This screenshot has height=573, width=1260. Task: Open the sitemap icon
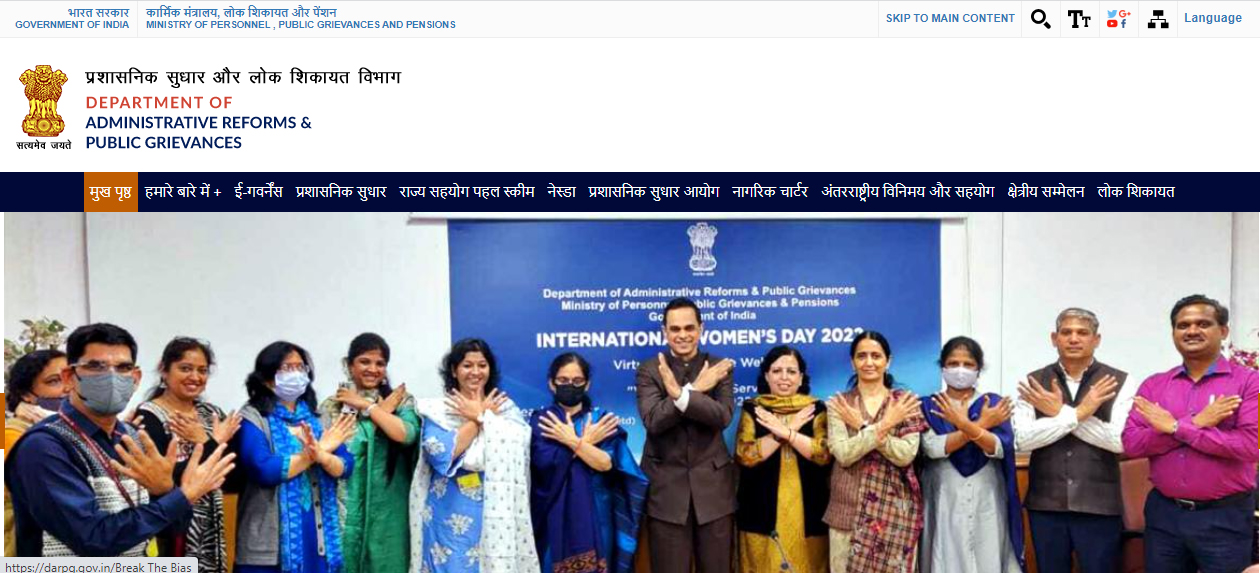[1158, 19]
